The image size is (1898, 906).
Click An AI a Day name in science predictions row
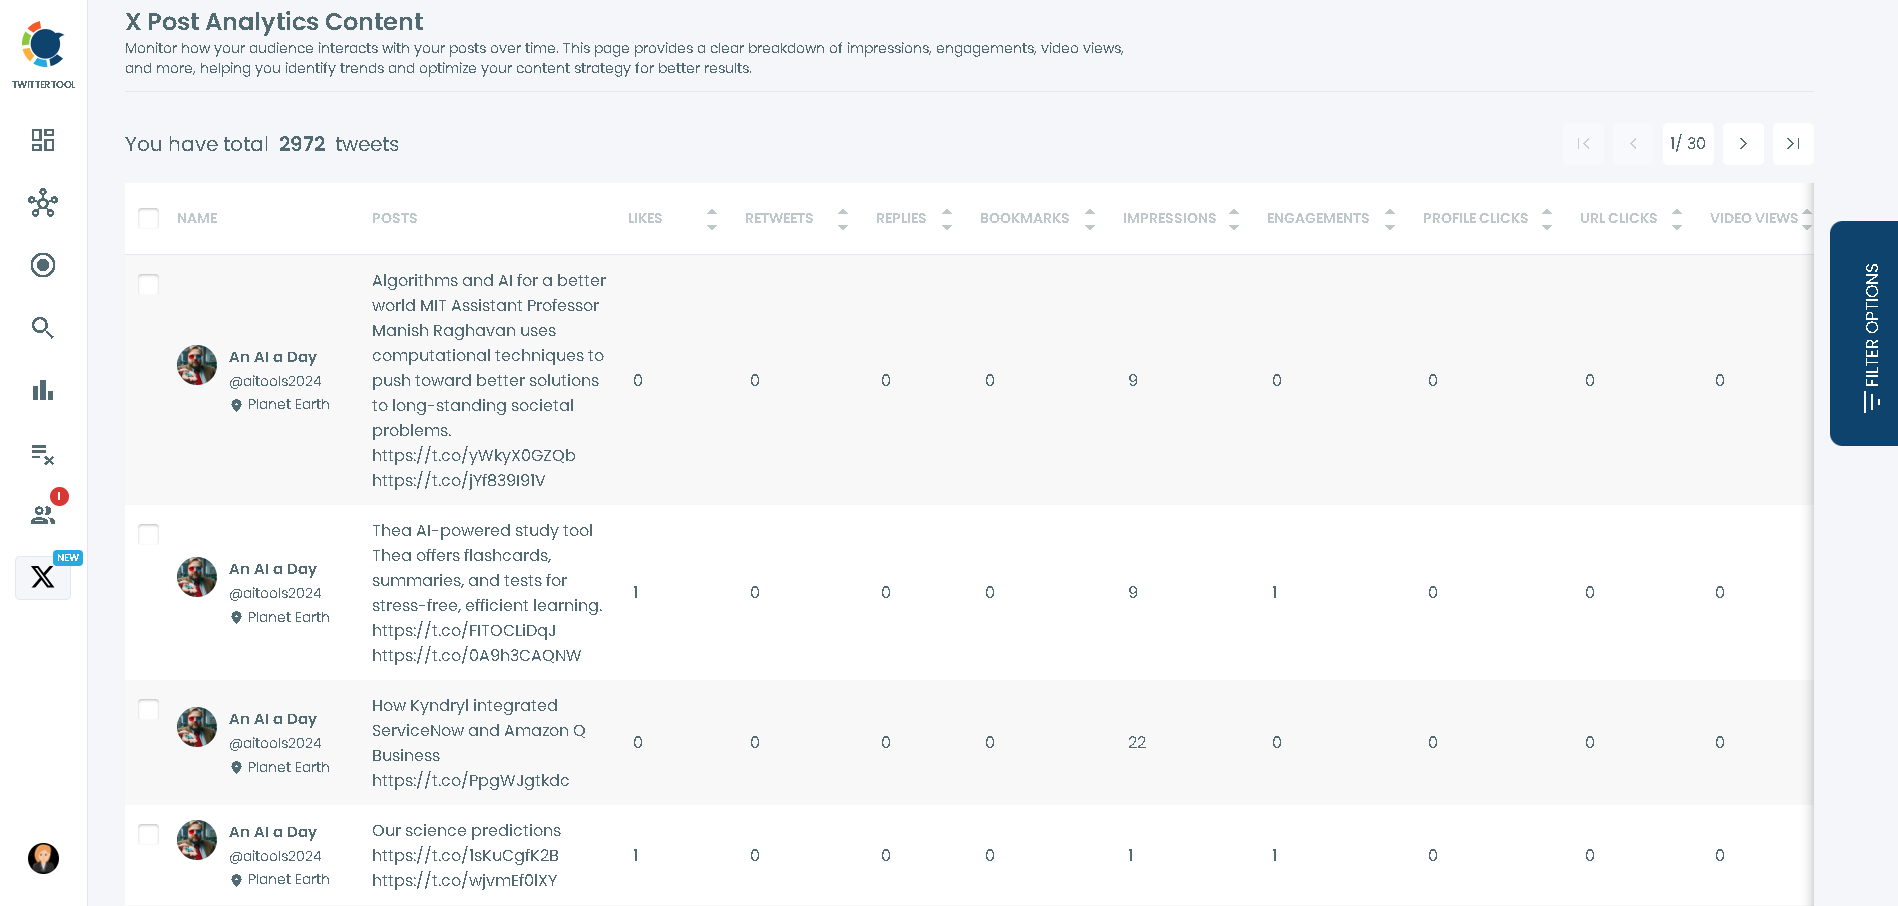273,832
